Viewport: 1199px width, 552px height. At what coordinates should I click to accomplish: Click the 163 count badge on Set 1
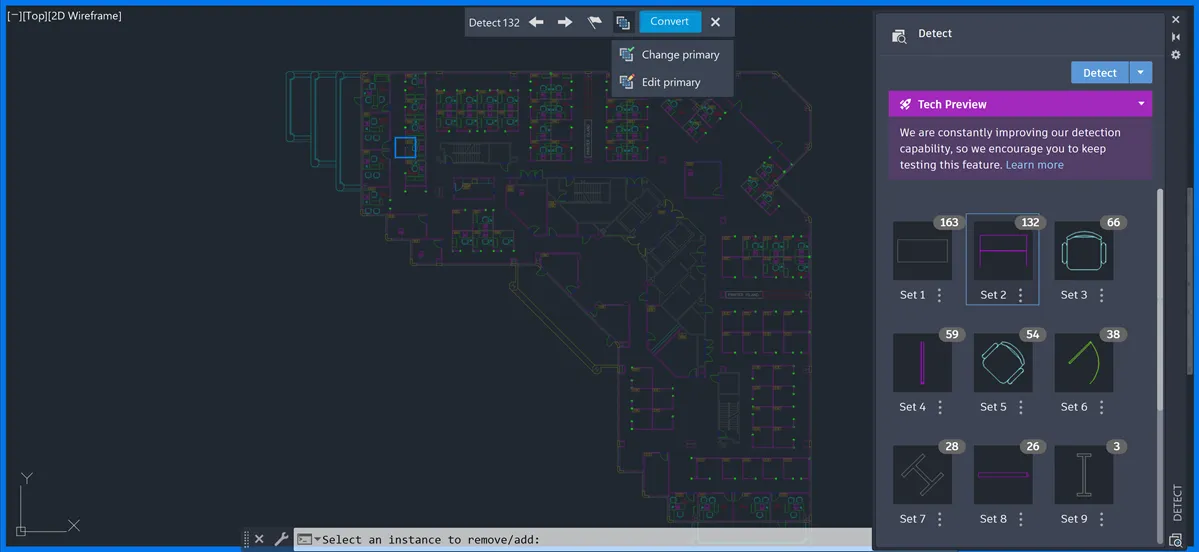(948, 222)
